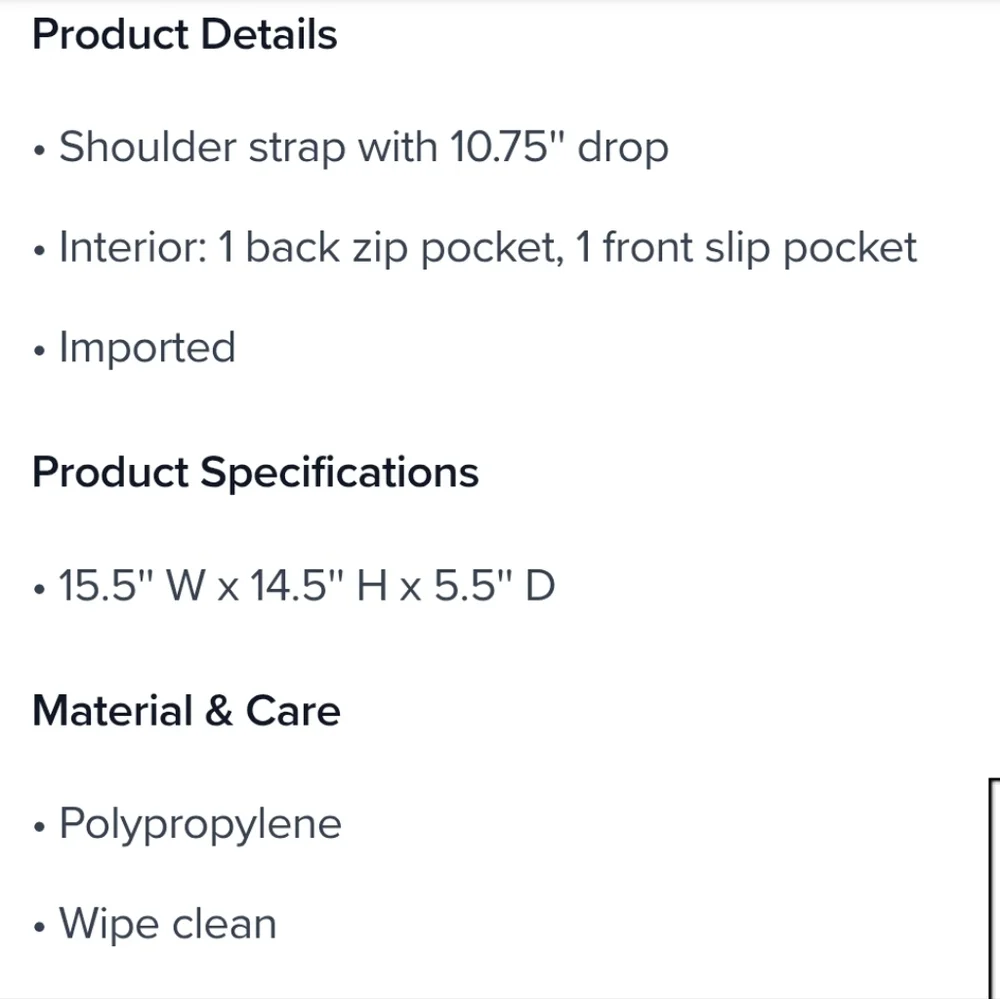This screenshot has height=999, width=1000.
Task: Click the word "Imported"
Action: (x=147, y=348)
